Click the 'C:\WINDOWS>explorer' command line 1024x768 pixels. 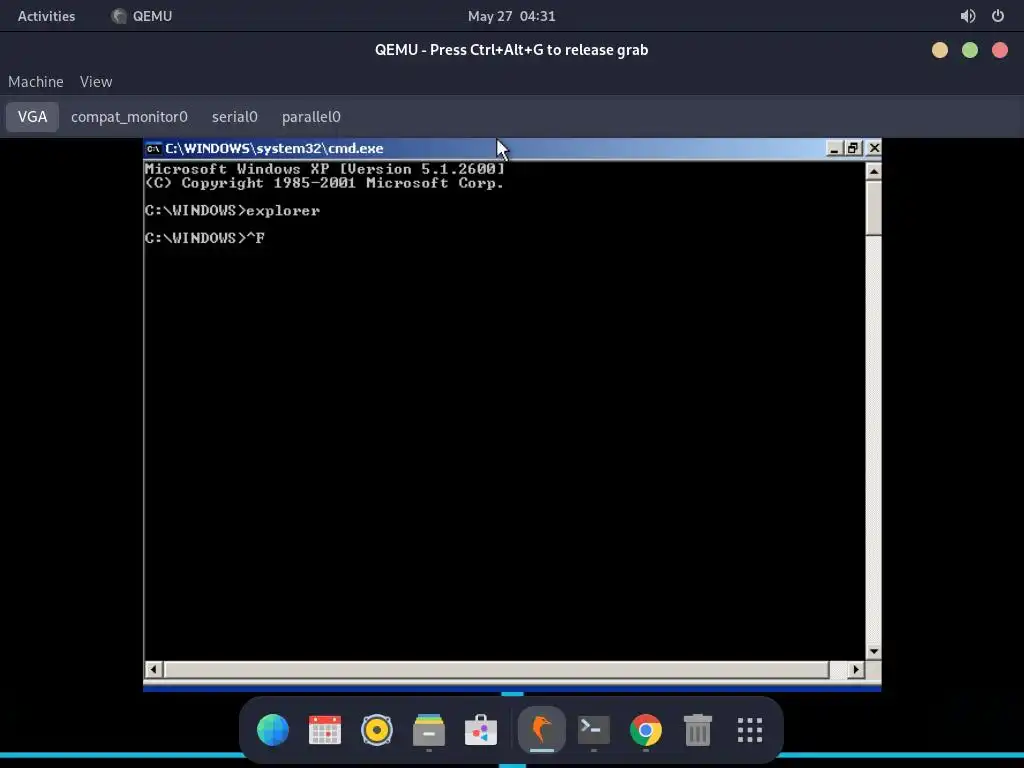click(232, 211)
